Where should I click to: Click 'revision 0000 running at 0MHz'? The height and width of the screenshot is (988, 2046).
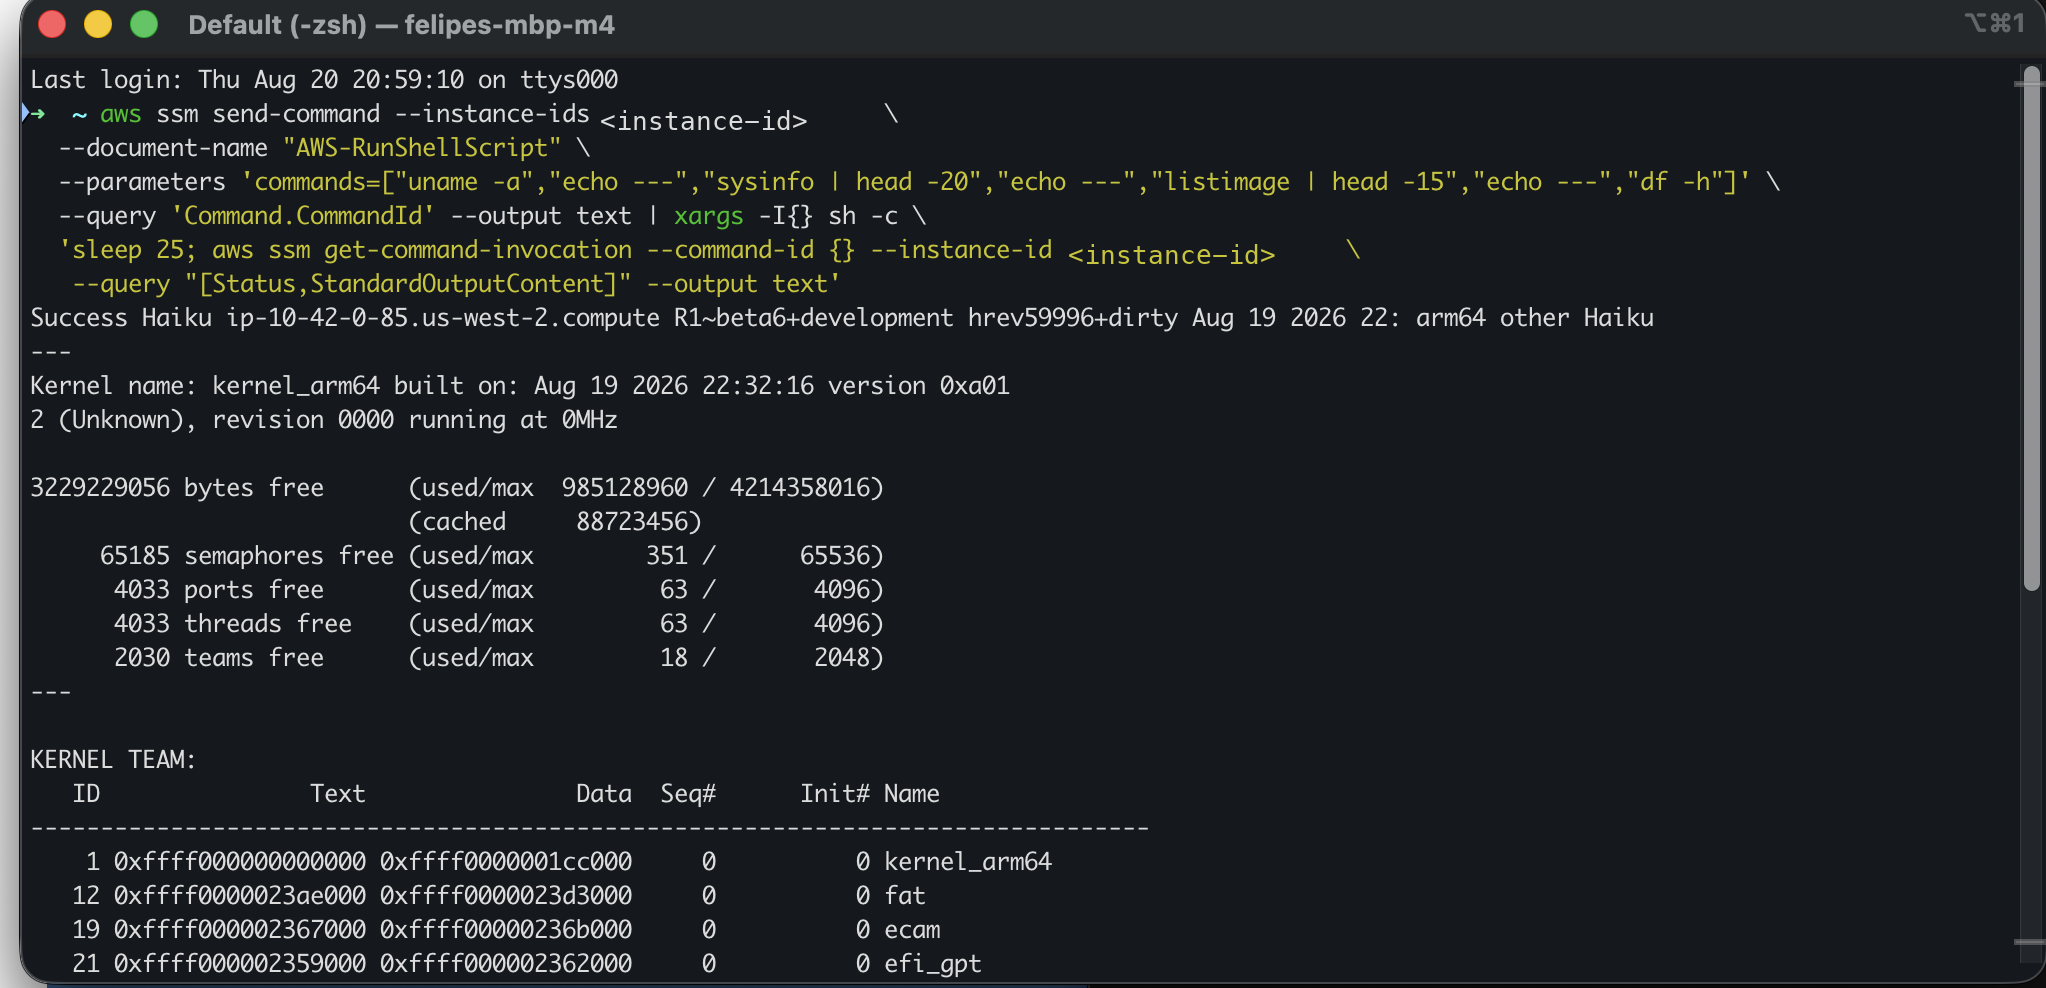click(414, 420)
